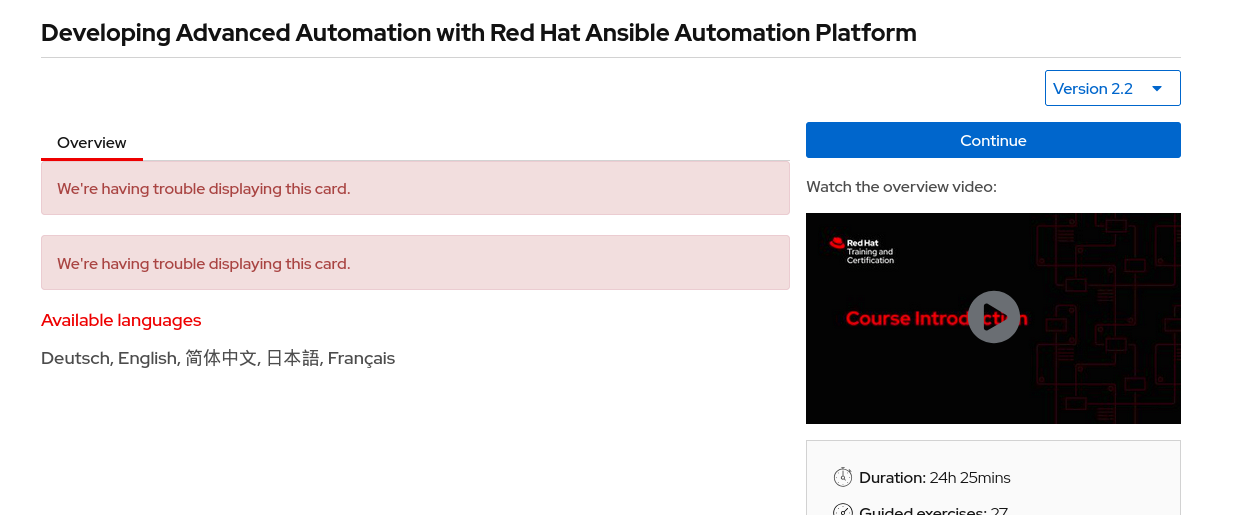Viewport: 1252px width, 515px height.
Task: Click English in the languages list
Action: 147,358
